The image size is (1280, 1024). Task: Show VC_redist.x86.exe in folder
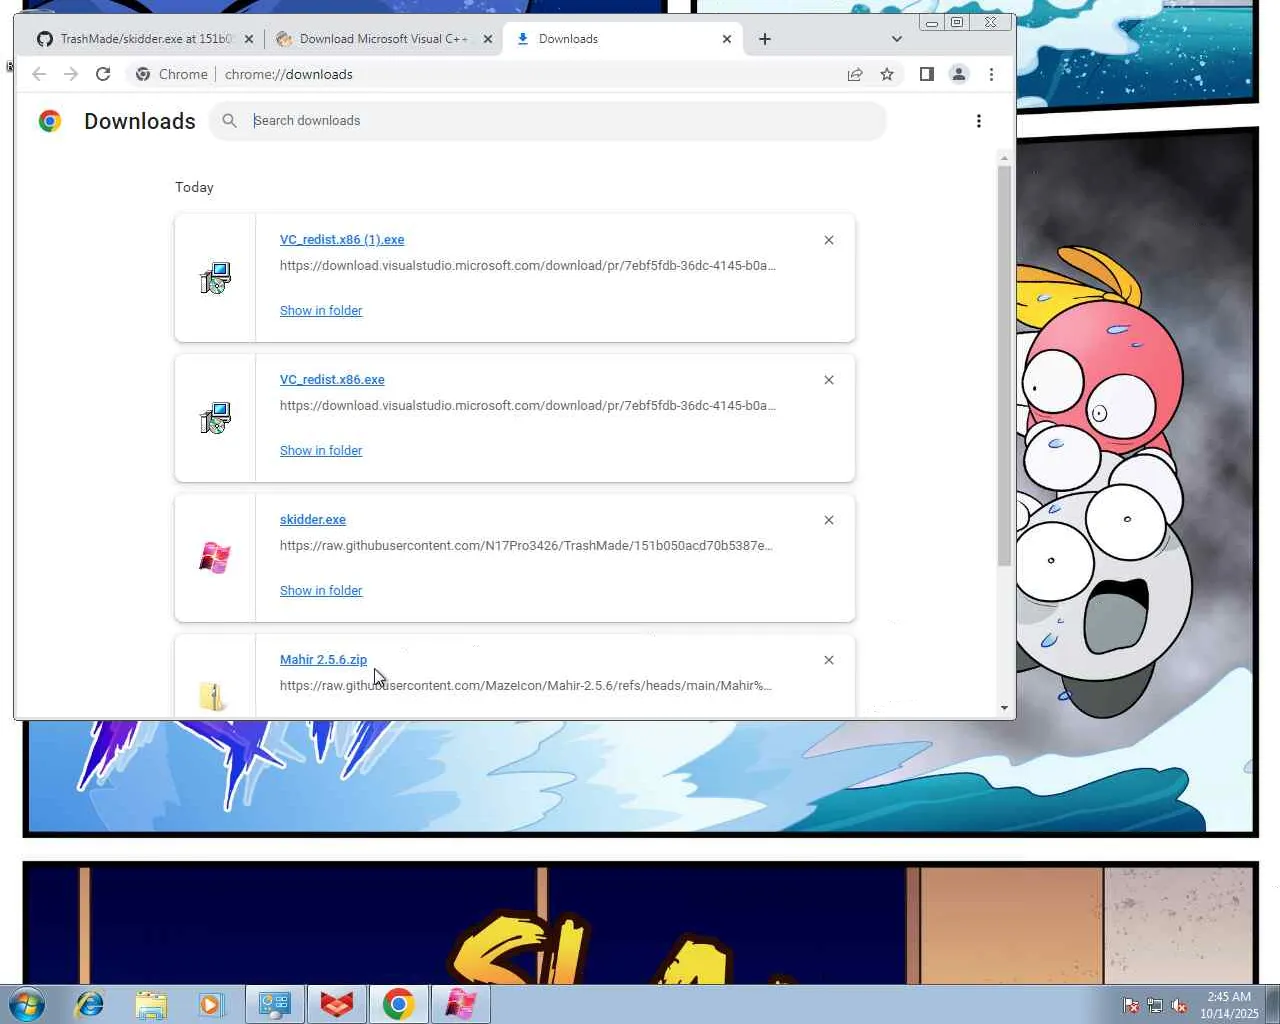321,451
